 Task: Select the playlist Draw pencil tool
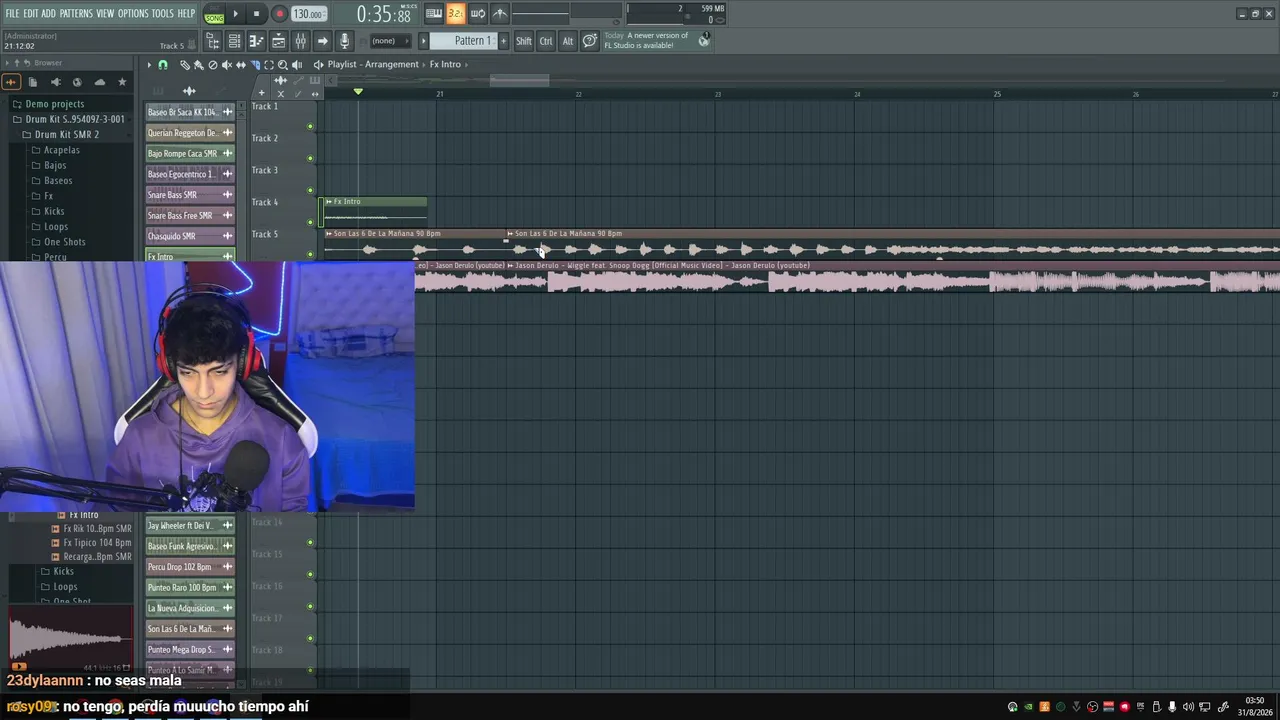pyautogui.click(x=185, y=65)
